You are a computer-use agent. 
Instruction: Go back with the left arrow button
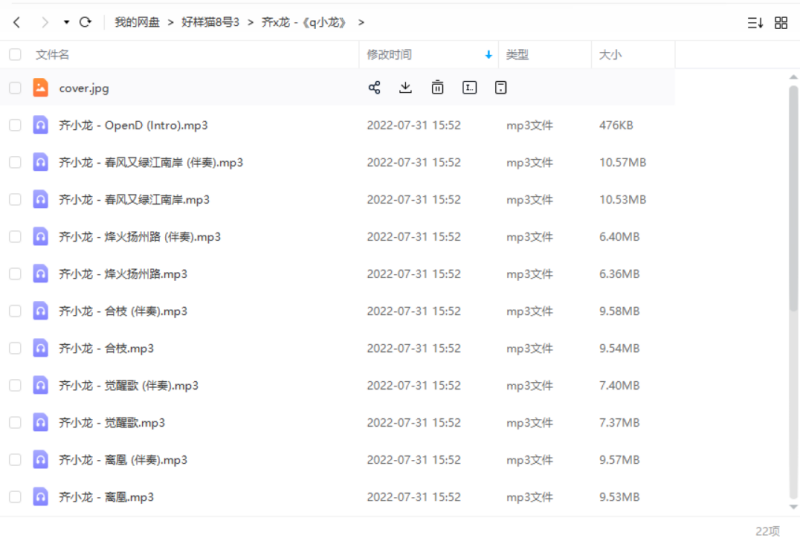(16, 22)
